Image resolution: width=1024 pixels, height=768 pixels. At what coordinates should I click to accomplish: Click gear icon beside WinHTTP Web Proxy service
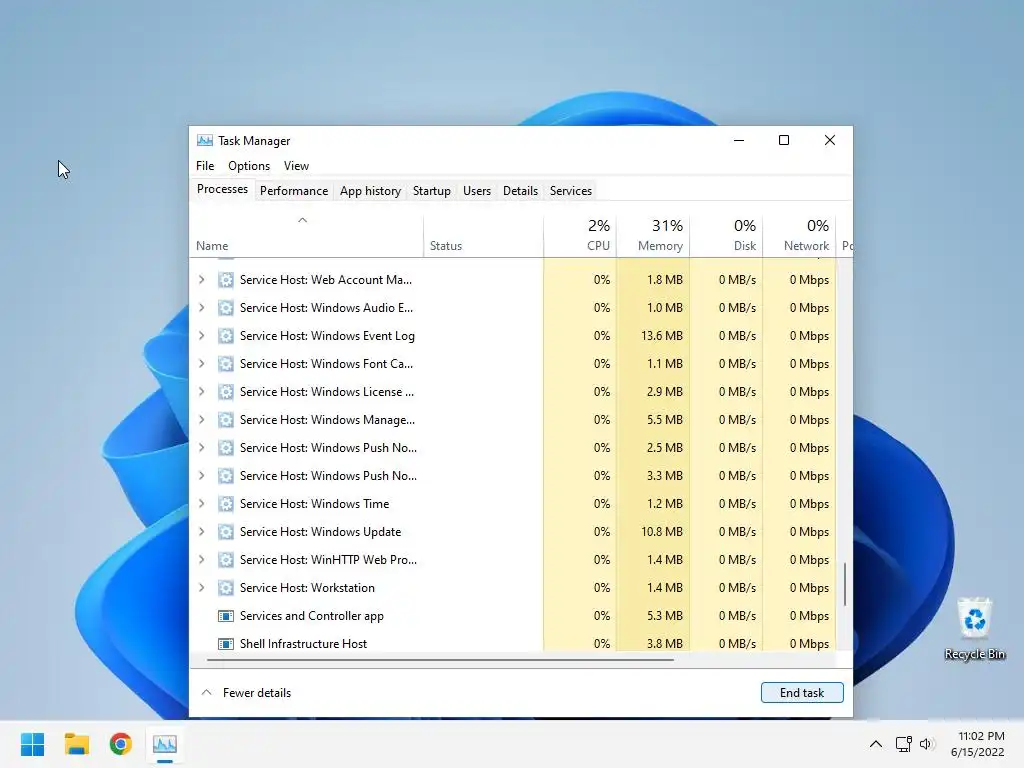(x=225, y=560)
